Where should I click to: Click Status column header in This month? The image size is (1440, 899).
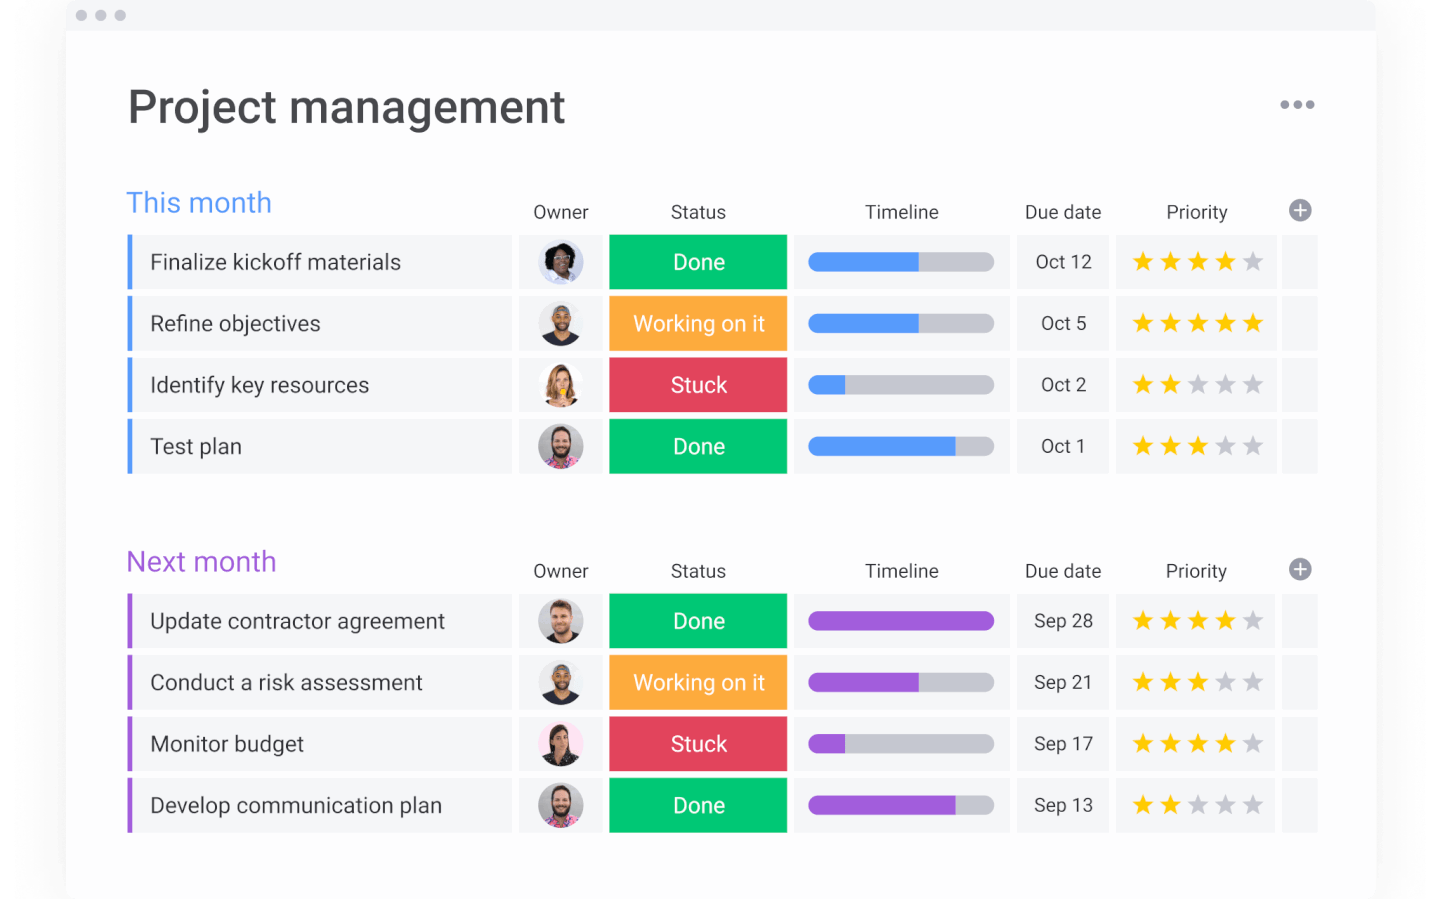698,212
